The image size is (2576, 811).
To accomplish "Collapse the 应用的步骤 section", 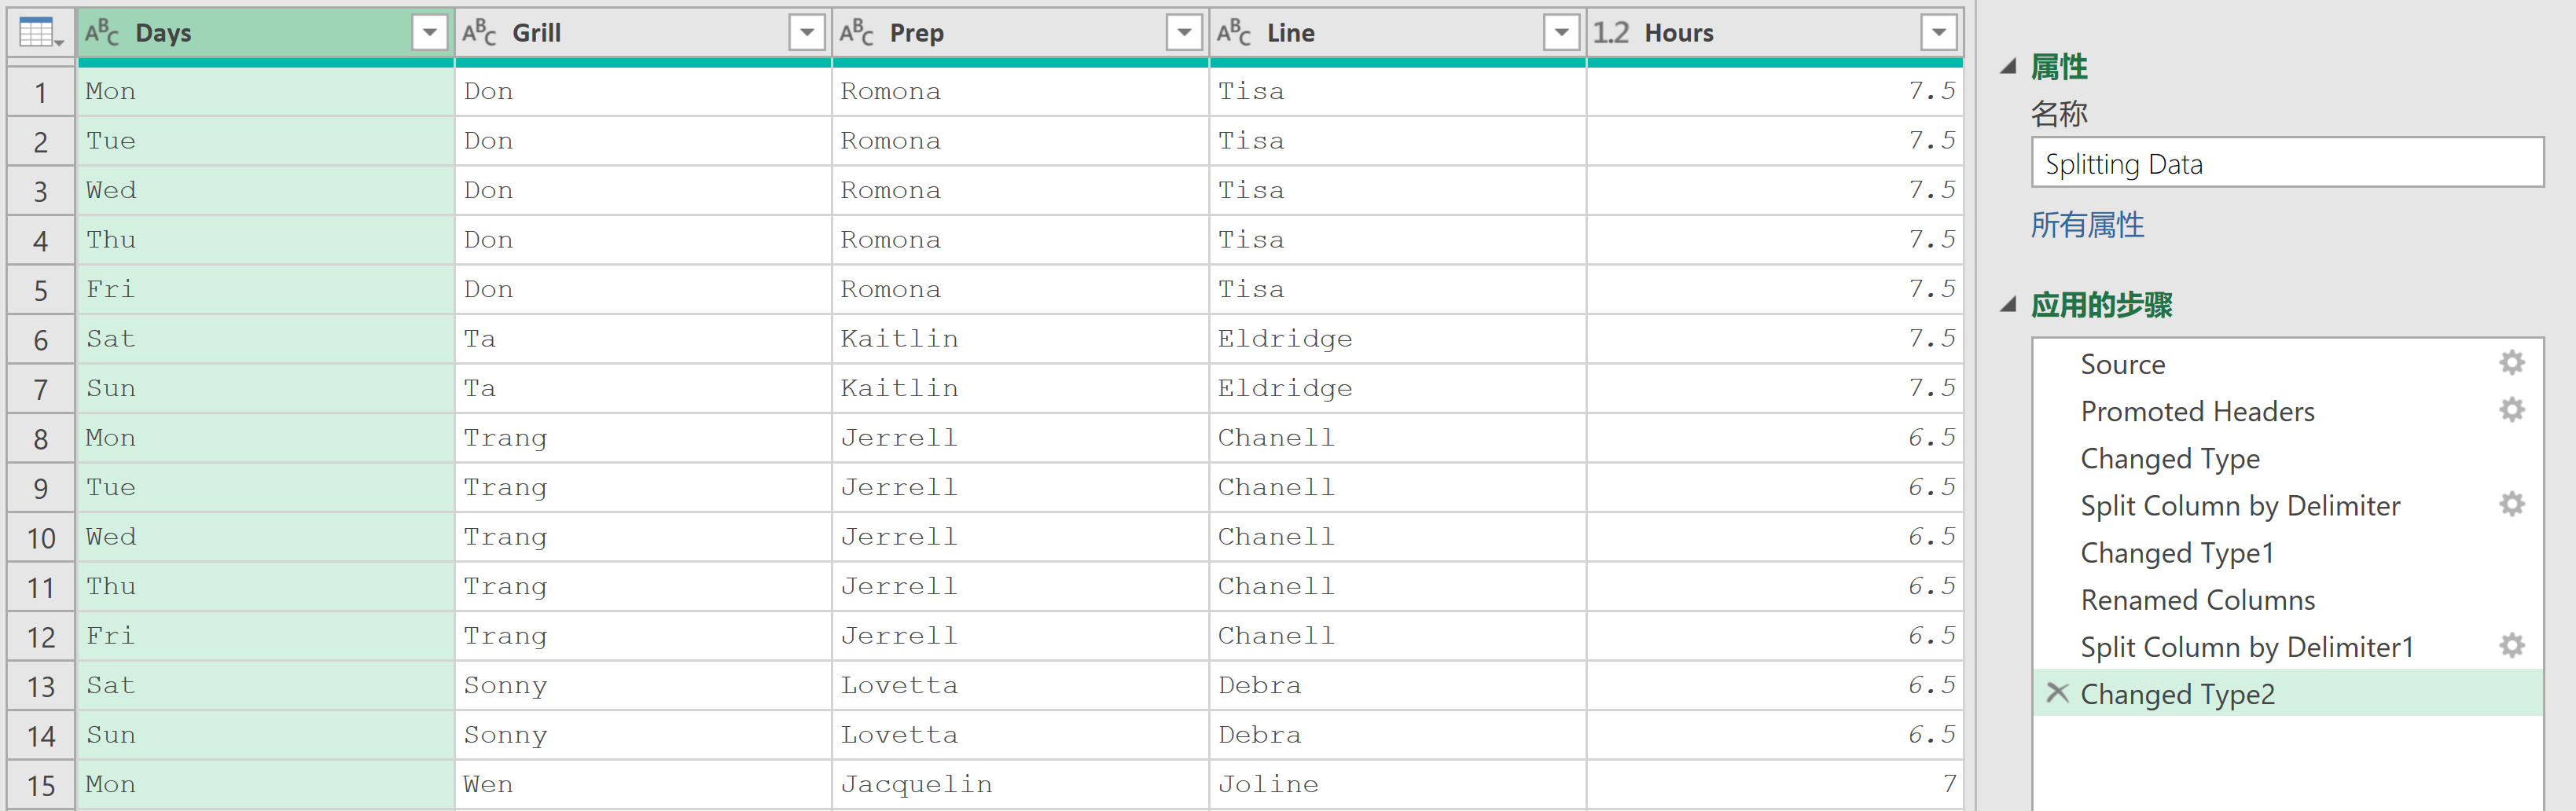I will point(2008,305).
